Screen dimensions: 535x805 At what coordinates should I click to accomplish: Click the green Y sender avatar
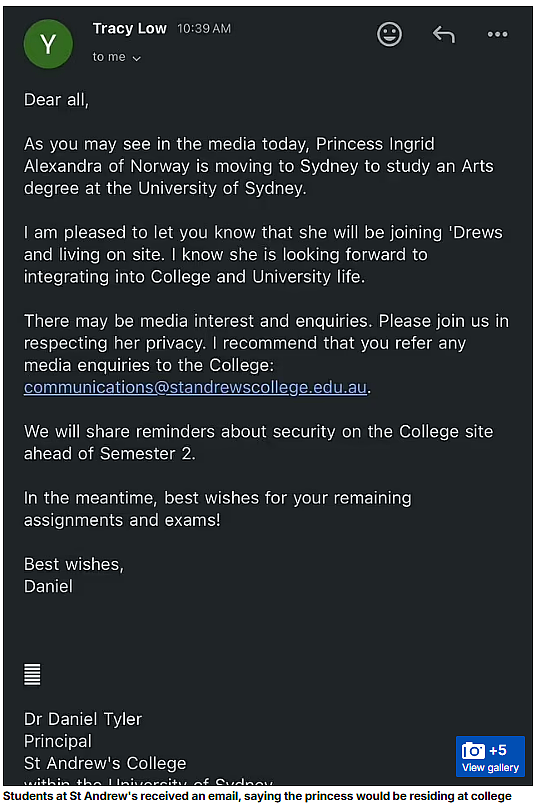point(48,44)
